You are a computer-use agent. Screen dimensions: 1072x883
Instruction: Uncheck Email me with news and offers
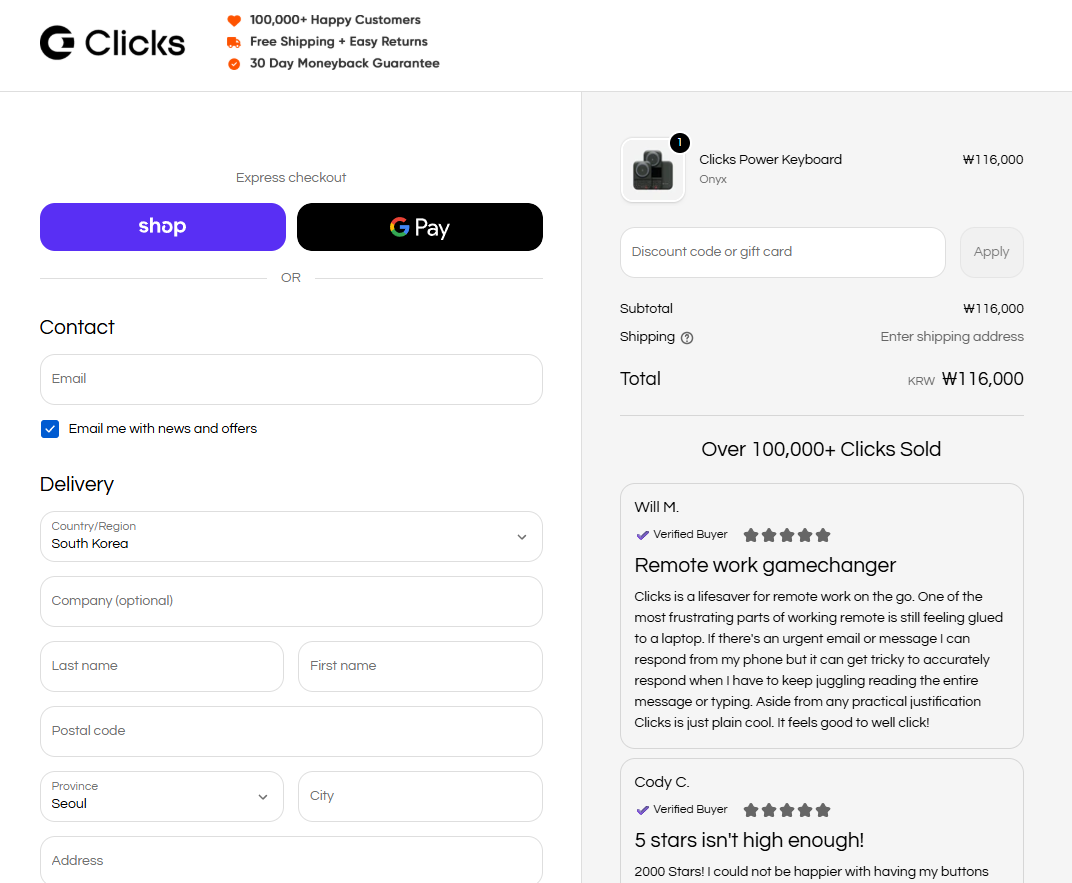(x=50, y=429)
